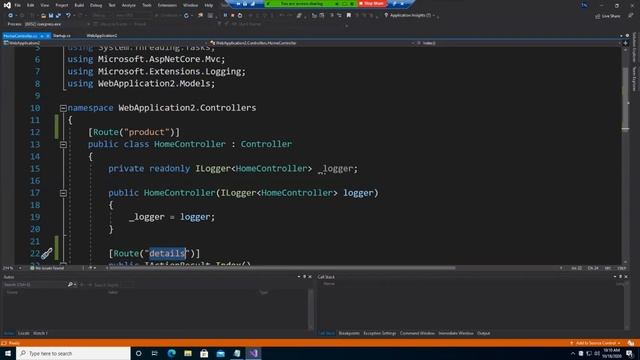This screenshot has width=640, height=360.
Task: Click the Autos search input field
Action: pyautogui.click(x=35, y=284)
